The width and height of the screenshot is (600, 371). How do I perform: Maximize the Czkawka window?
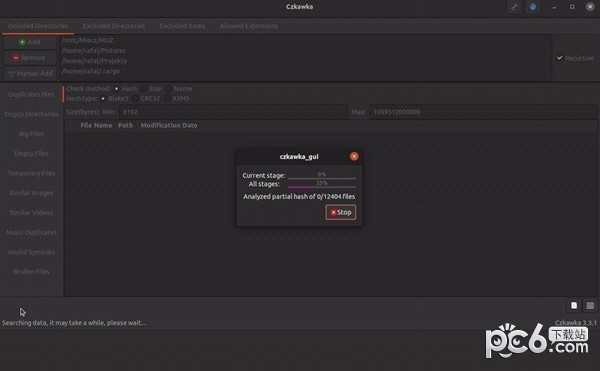click(572, 7)
